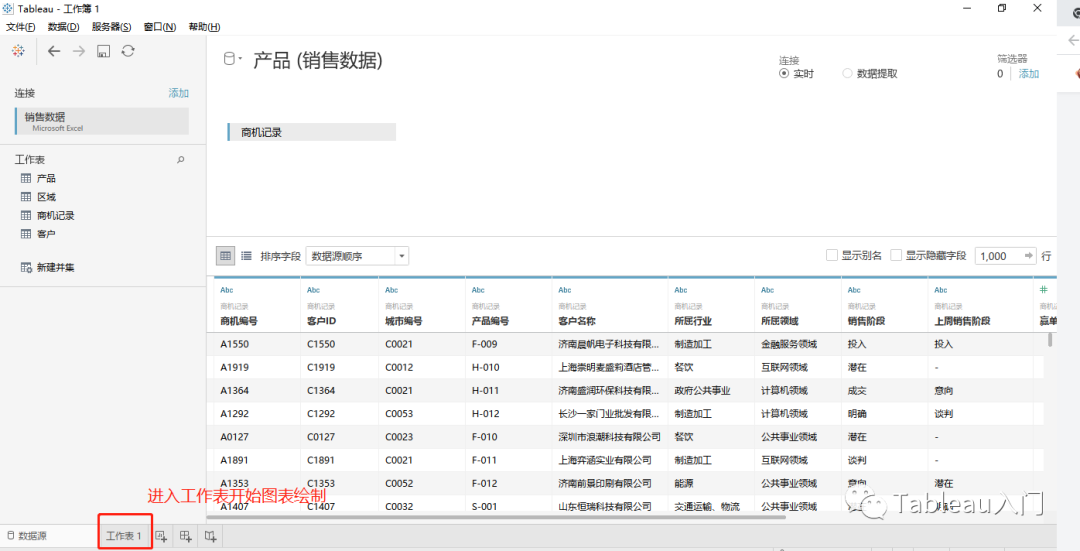Screen dimensions: 1080x551
Task: Click the table icon next to 商机记录
Action: (26, 216)
